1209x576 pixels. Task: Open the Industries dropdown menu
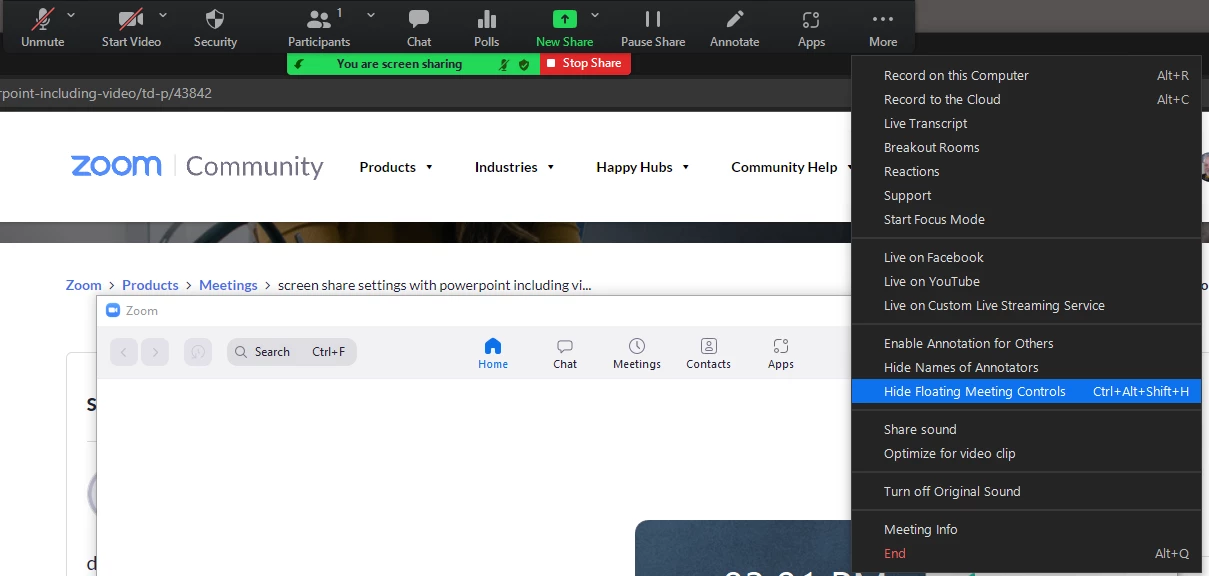(x=514, y=167)
